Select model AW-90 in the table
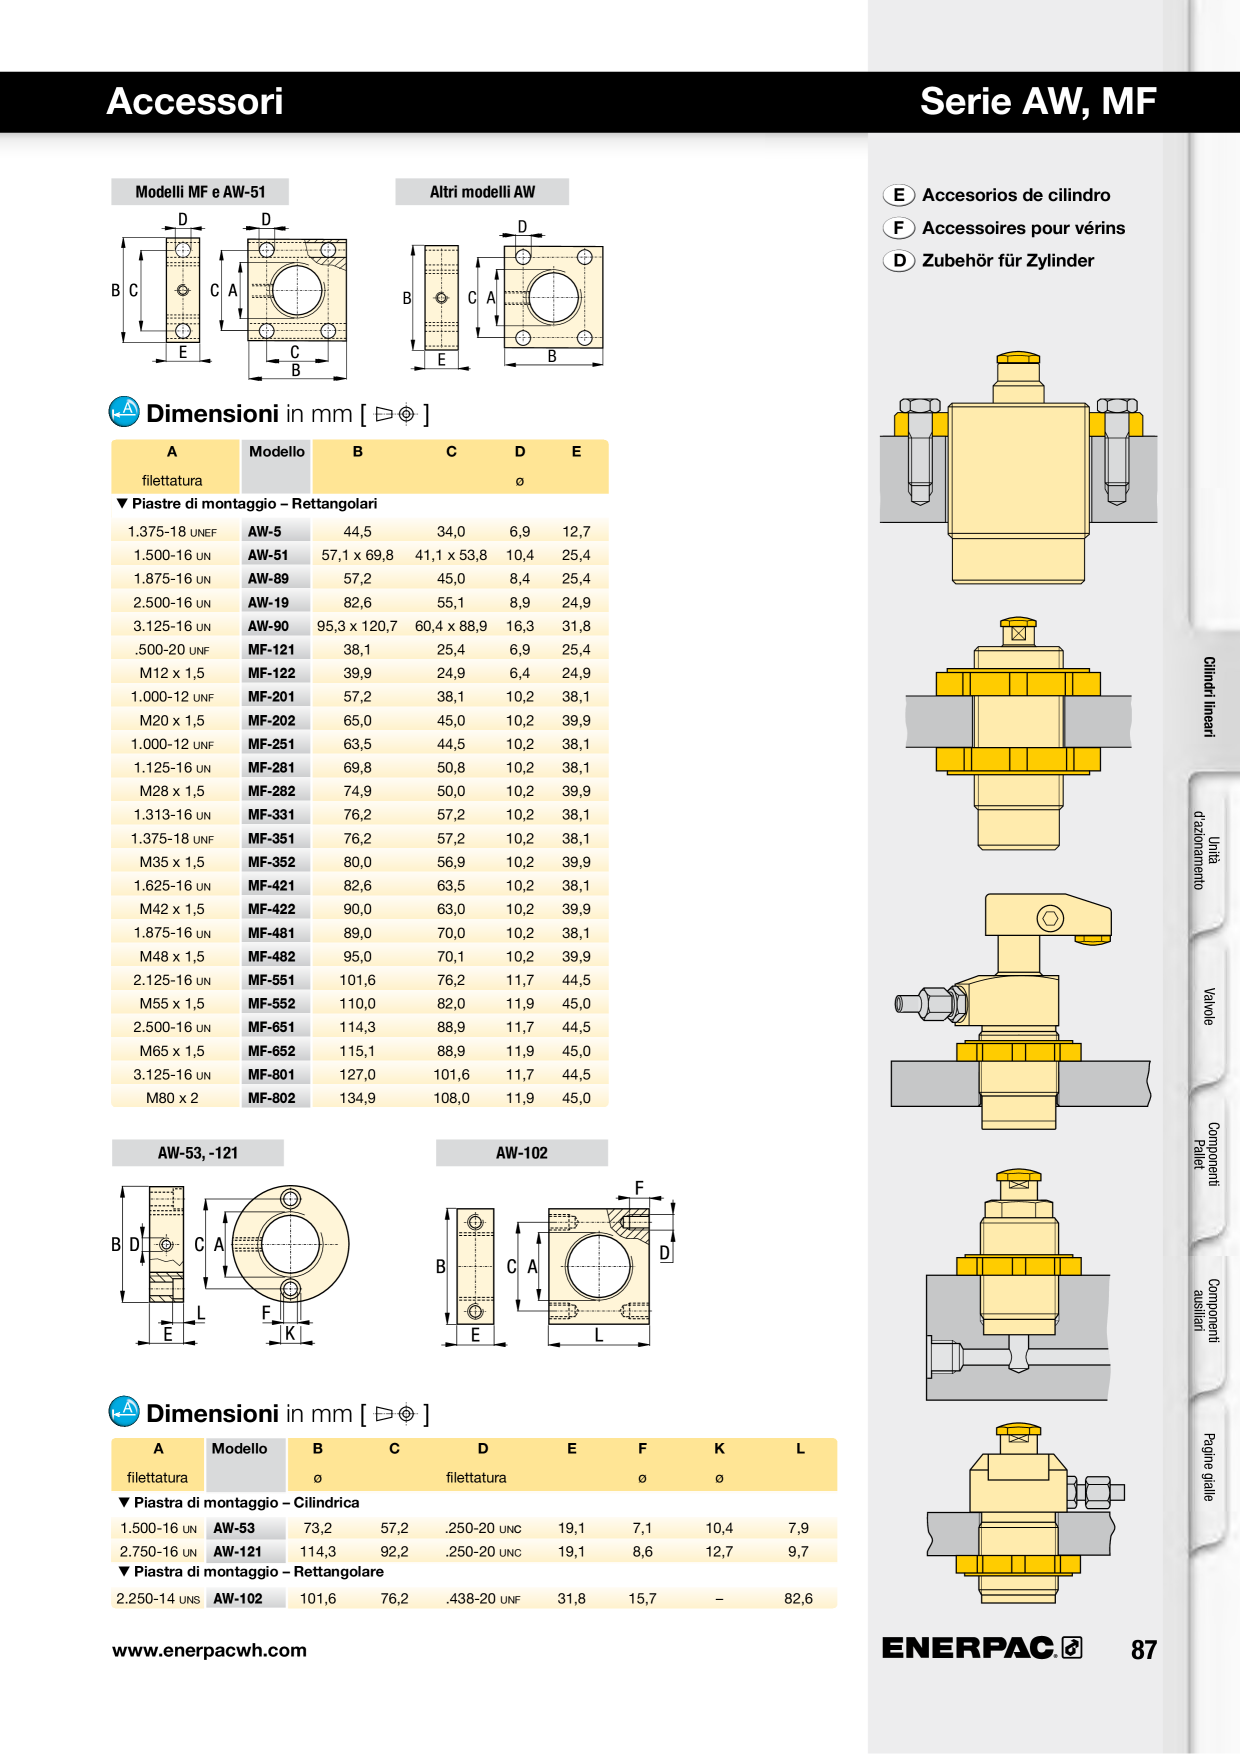Image resolution: width=1240 pixels, height=1754 pixels. click(276, 626)
